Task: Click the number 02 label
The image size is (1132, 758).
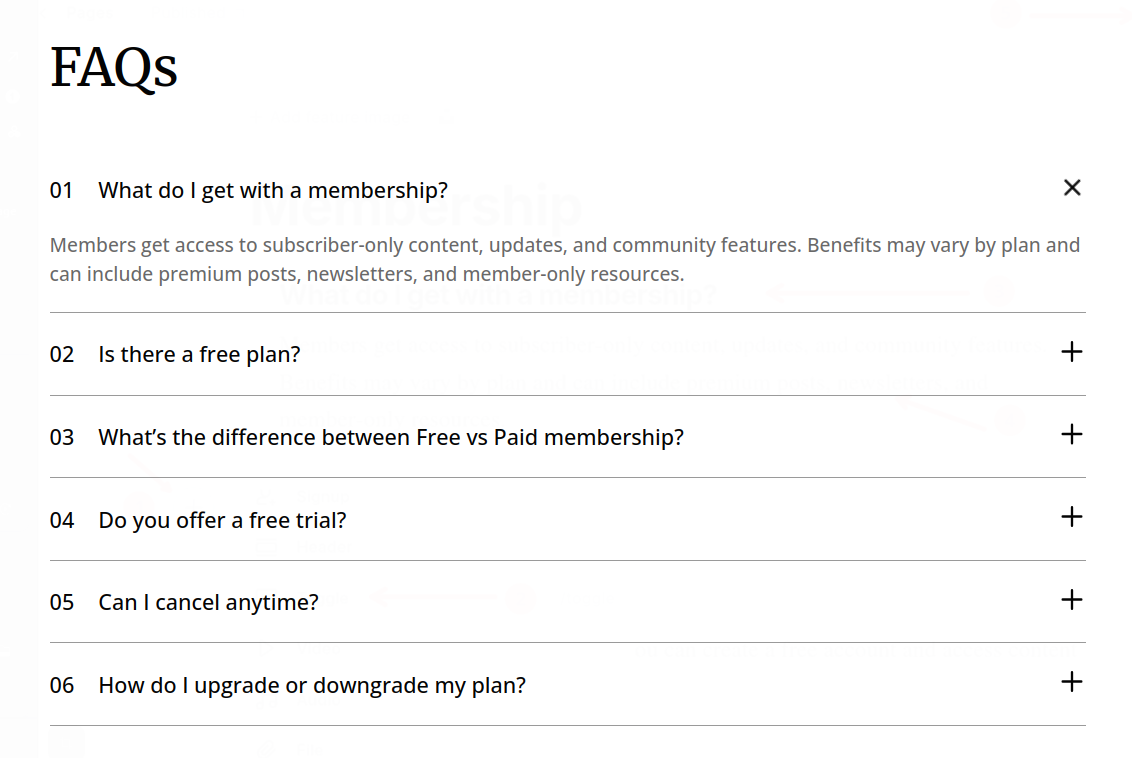Action: pyautogui.click(x=62, y=354)
